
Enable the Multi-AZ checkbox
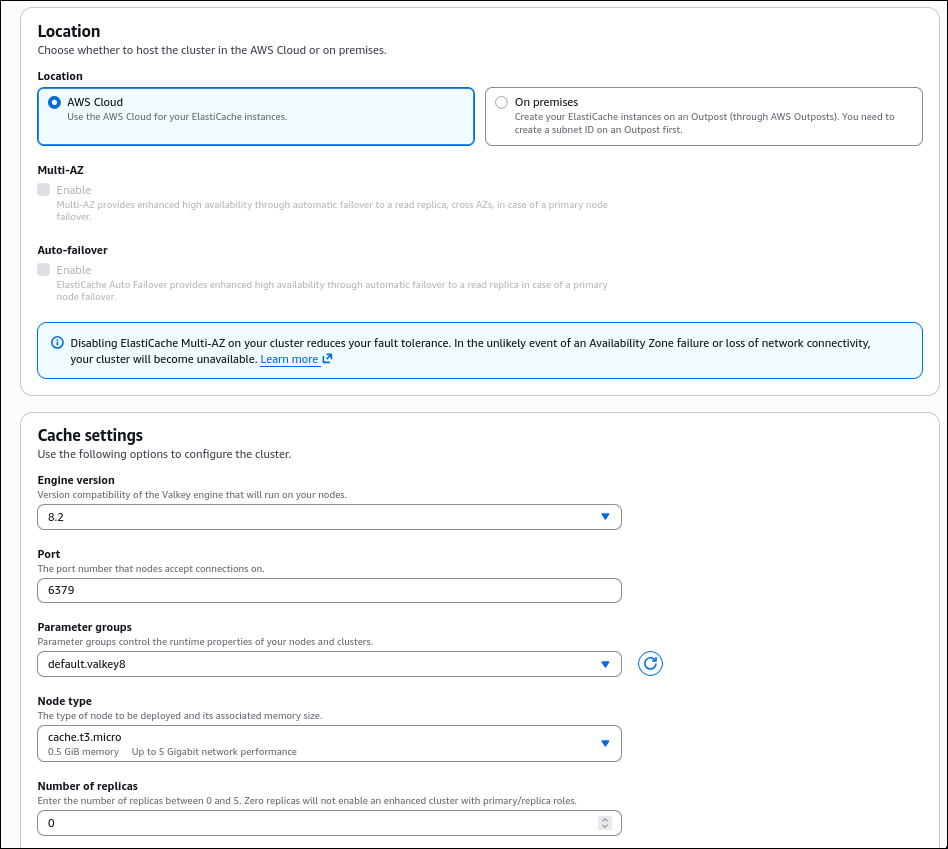pos(41,189)
